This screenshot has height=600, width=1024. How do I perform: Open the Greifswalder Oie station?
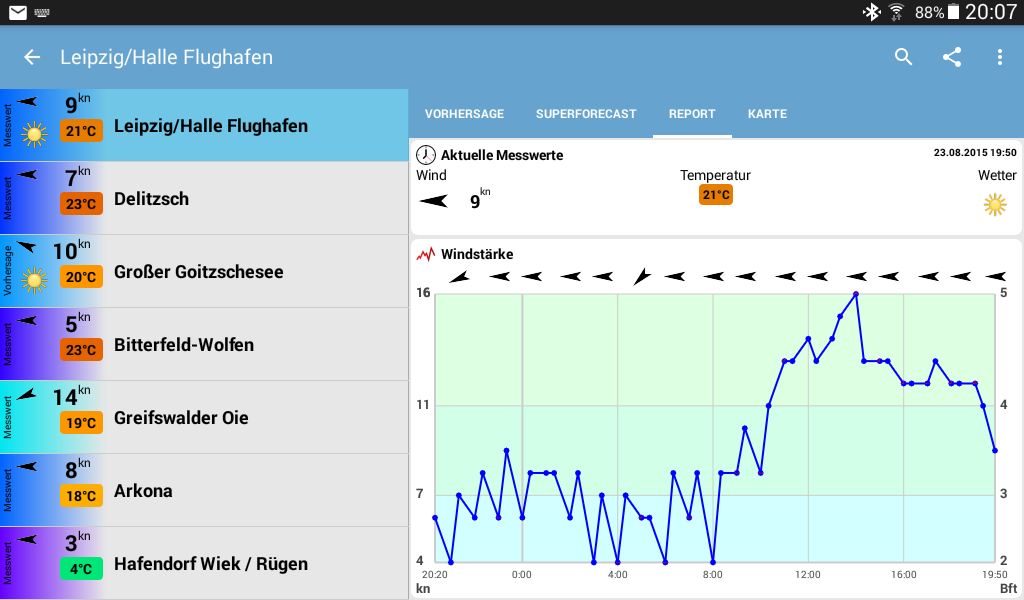[x=204, y=418]
